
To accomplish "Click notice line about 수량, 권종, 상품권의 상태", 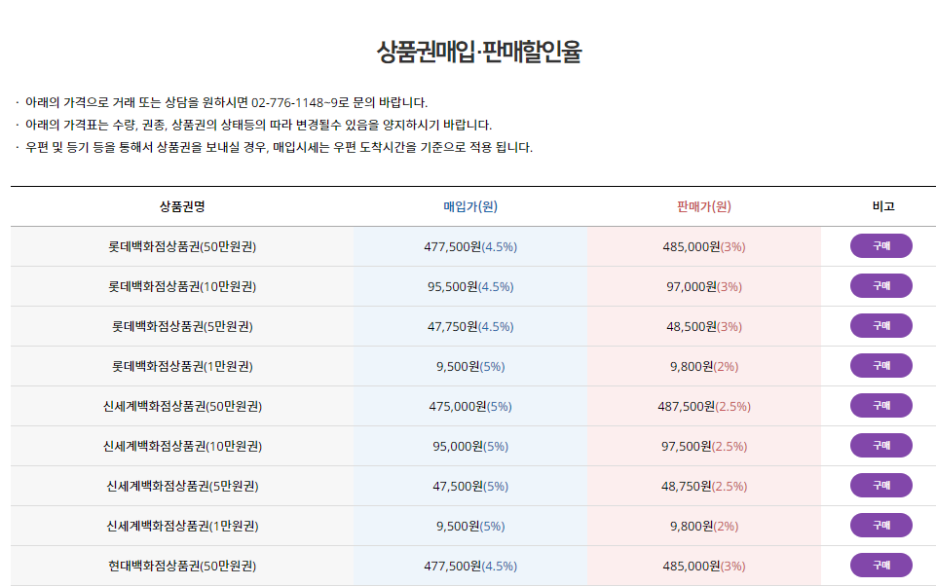I will click(x=258, y=125).
